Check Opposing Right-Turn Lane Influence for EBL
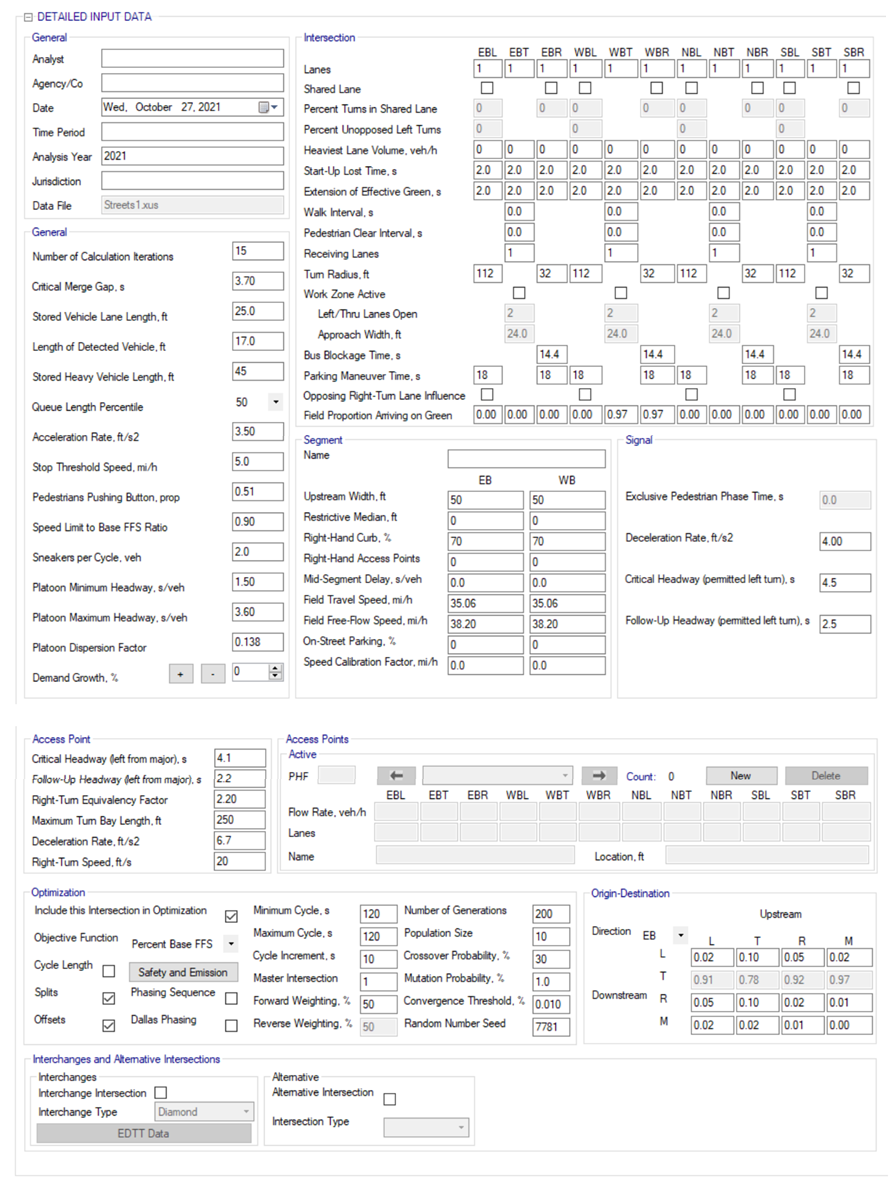This screenshot has height=1186, width=891. (487, 395)
